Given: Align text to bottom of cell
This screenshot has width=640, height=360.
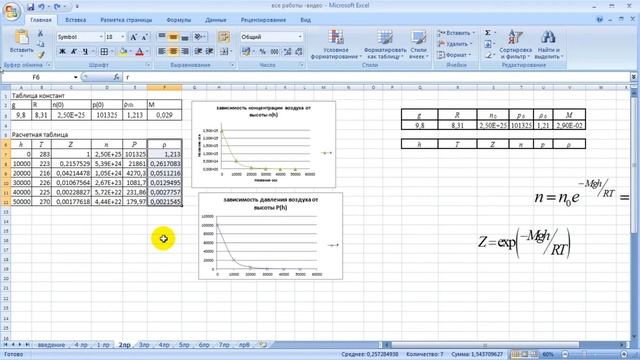Looking at the screenshot, I should coord(184,37).
